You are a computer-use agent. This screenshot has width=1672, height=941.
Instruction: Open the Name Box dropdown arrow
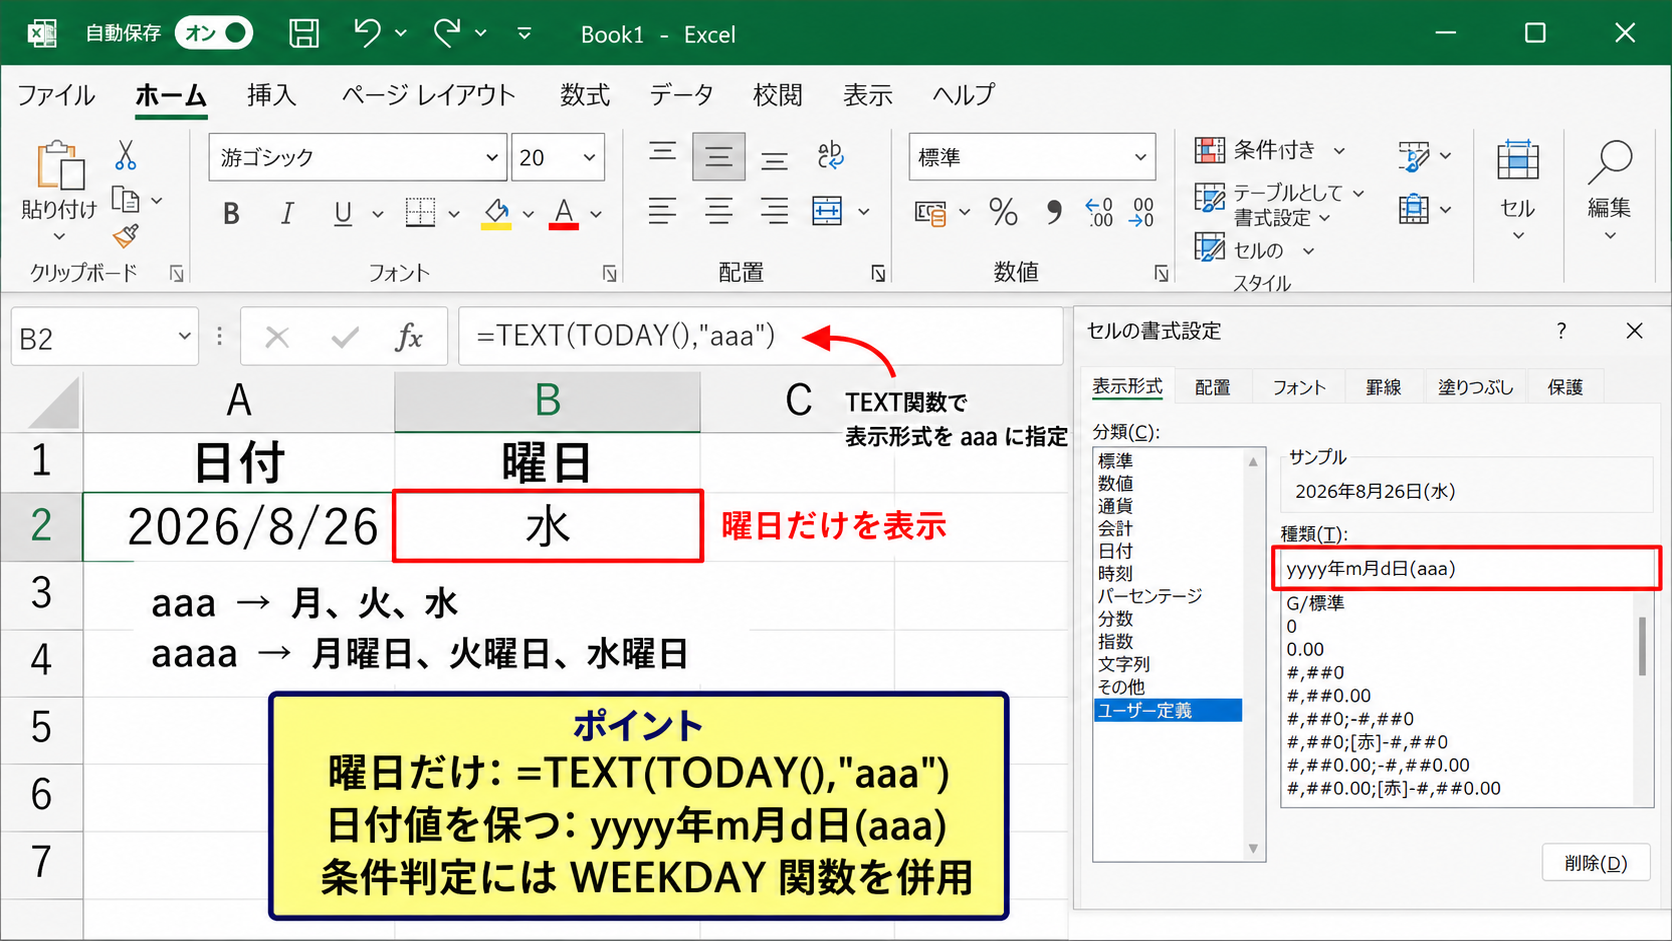[x=184, y=337]
